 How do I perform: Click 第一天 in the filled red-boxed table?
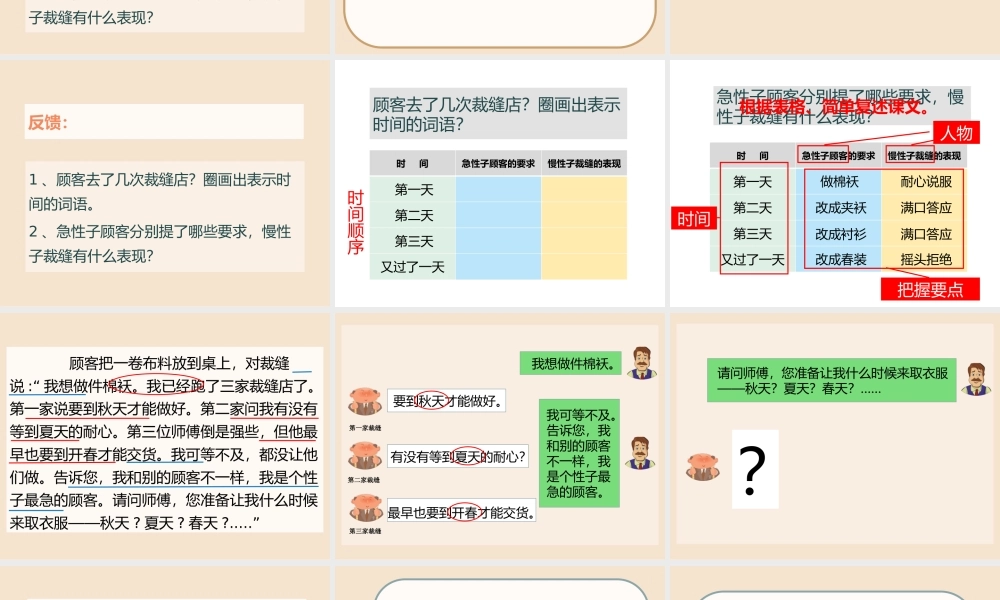[x=753, y=182]
